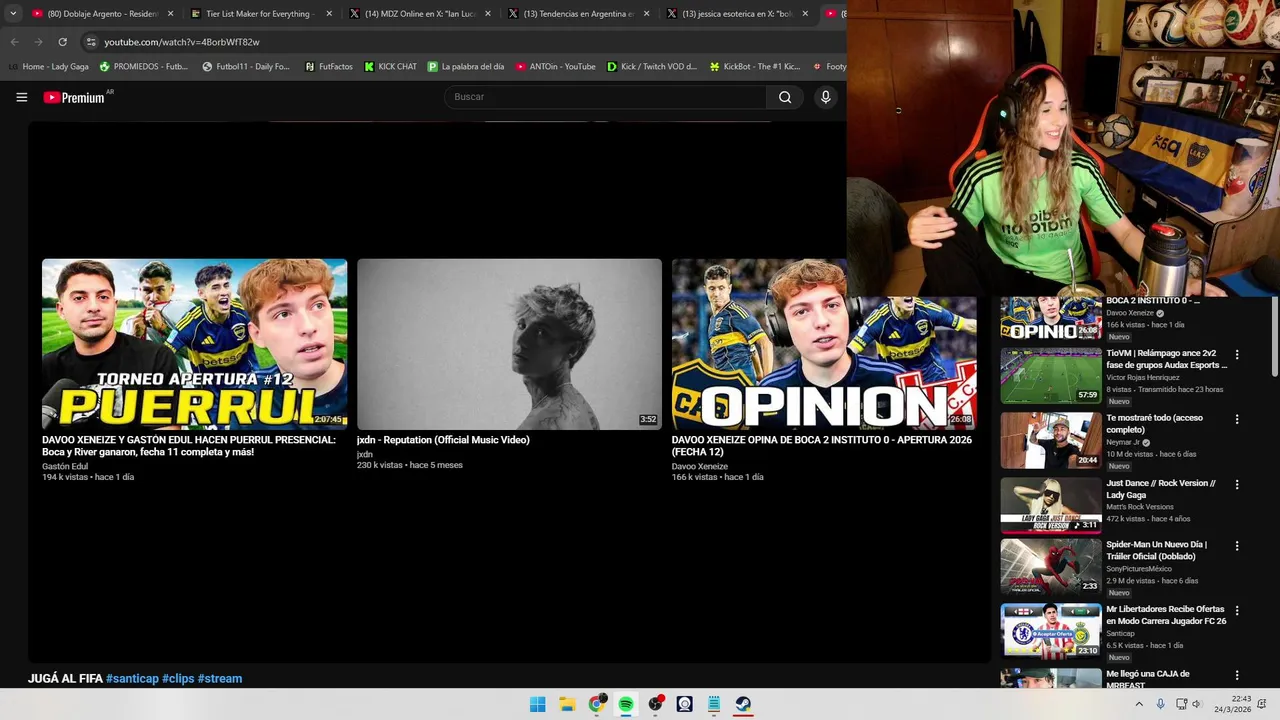Click the #stream hashtag
The image size is (1280, 720).
220,679
